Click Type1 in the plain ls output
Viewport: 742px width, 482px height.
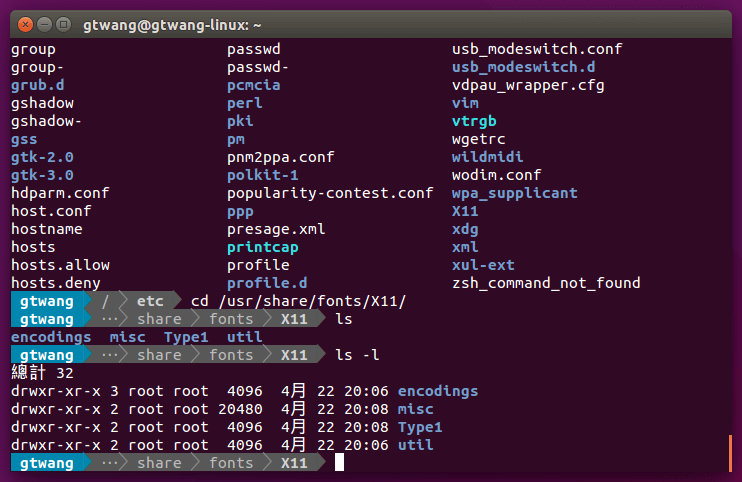tap(186, 337)
